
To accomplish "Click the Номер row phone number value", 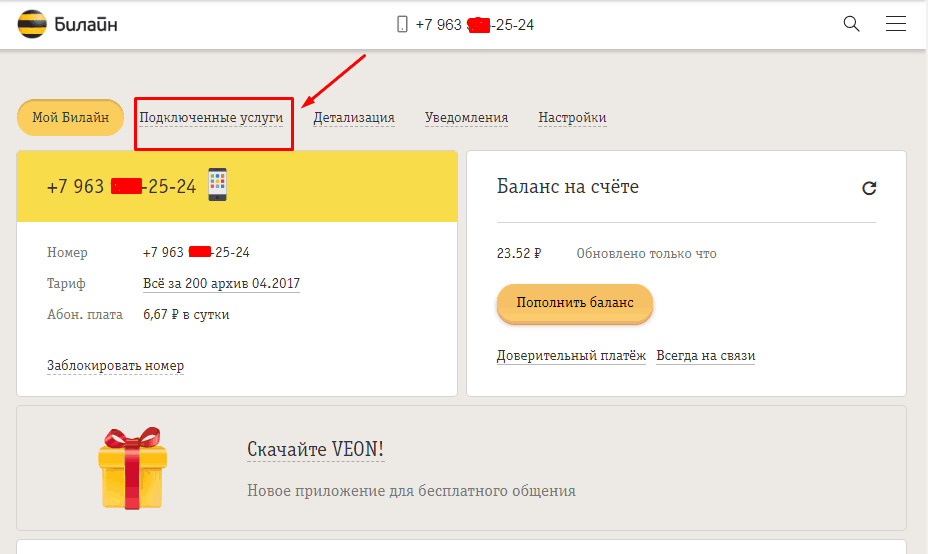I will [x=196, y=252].
